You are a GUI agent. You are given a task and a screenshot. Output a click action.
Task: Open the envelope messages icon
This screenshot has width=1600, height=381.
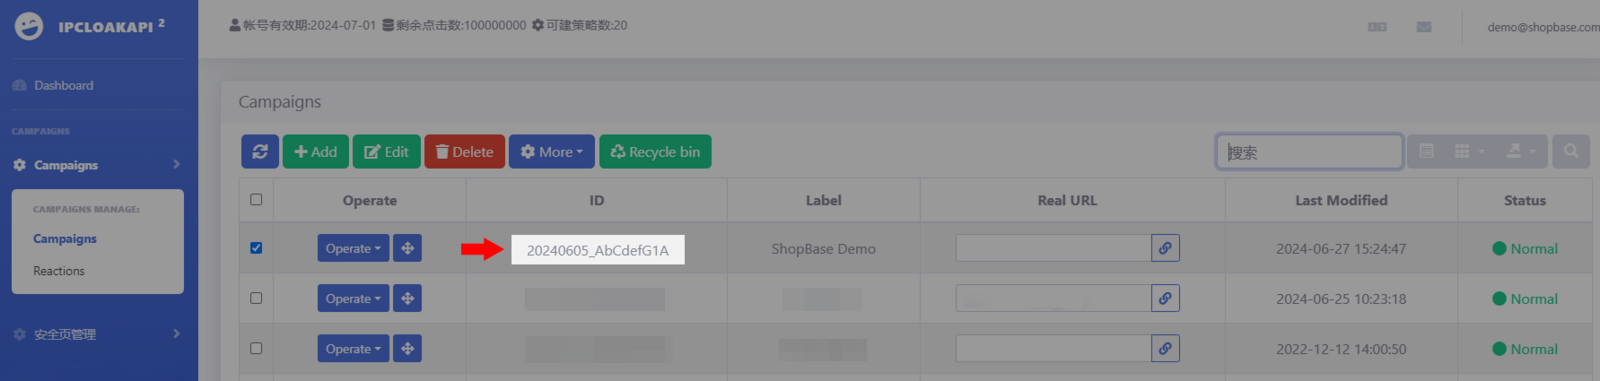[1424, 27]
